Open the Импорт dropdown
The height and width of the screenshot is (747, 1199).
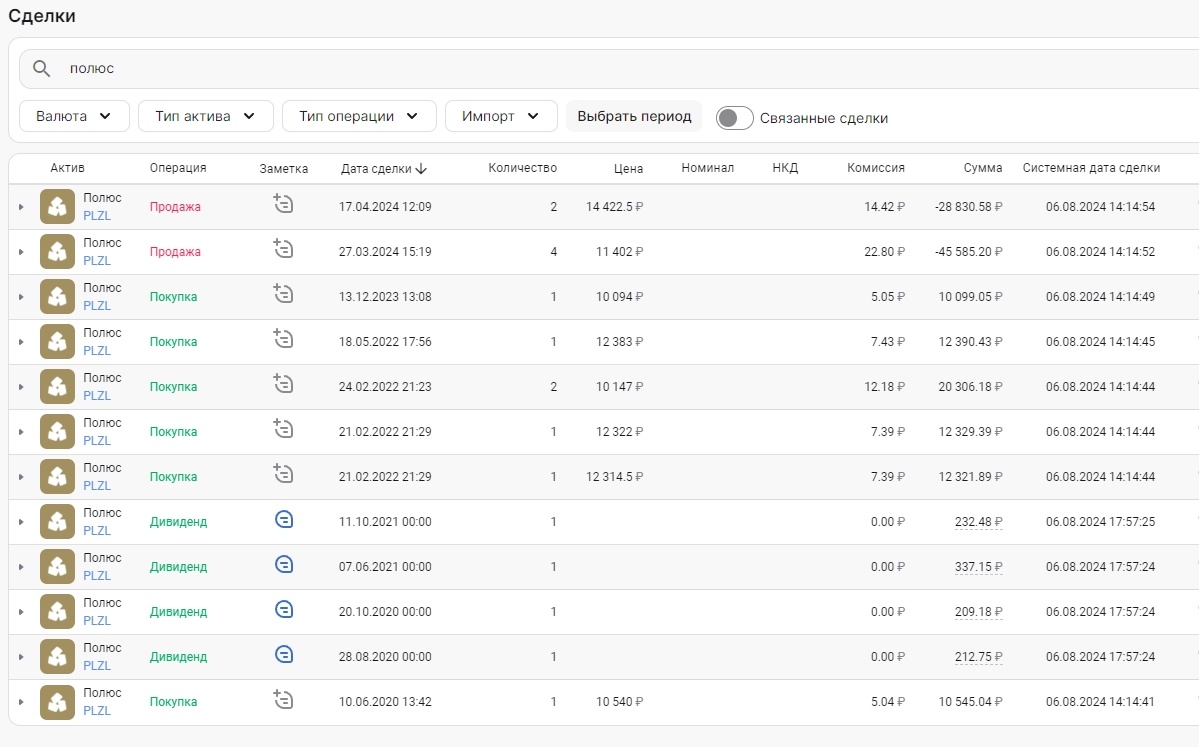[x=501, y=116]
